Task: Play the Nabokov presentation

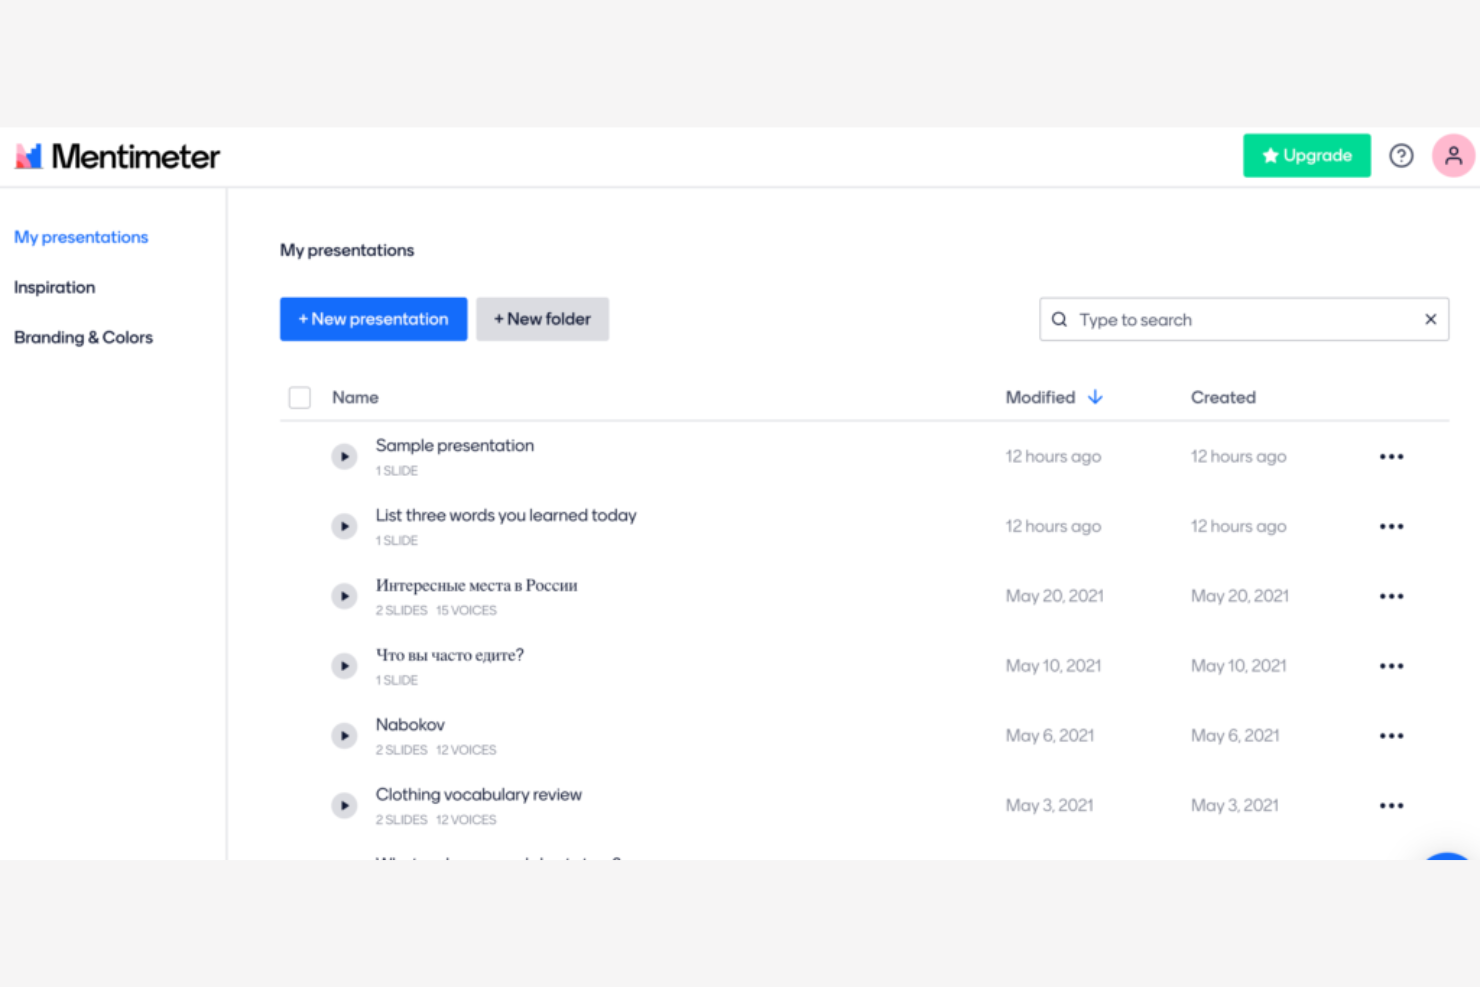Action: [x=344, y=736]
